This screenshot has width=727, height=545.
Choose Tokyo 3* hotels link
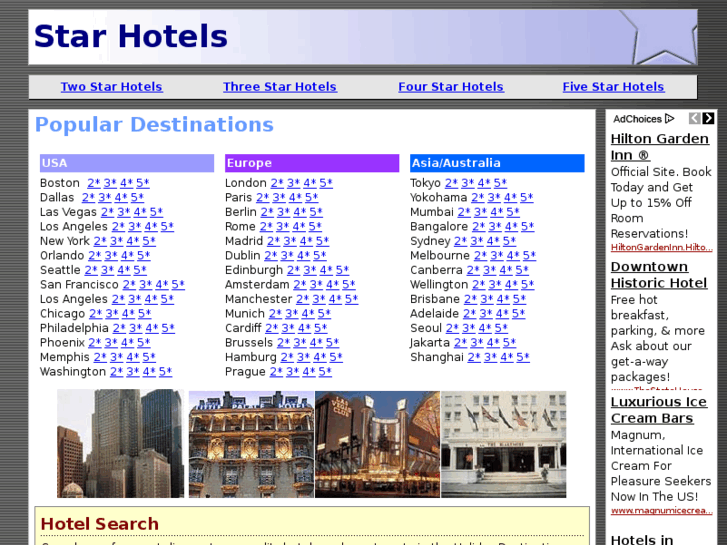[x=467, y=183]
